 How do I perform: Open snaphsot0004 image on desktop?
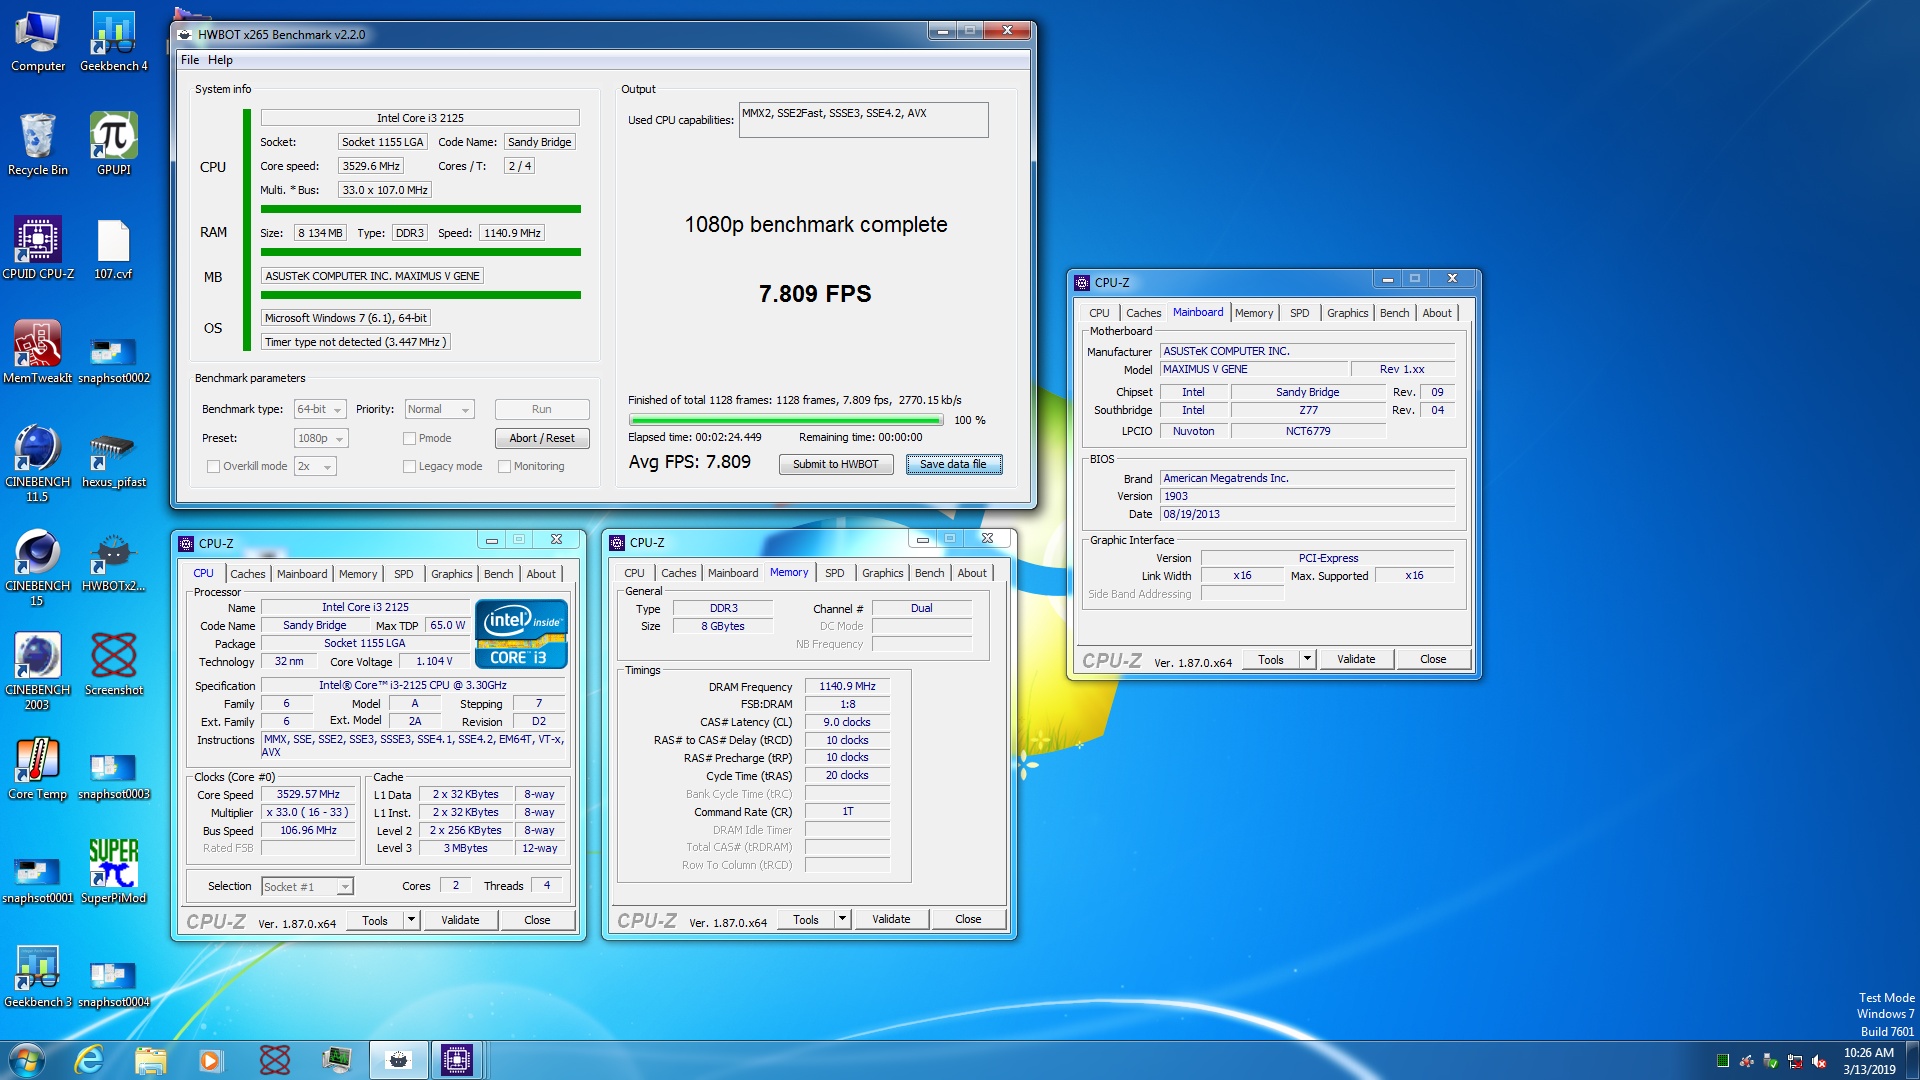tap(114, 983)
